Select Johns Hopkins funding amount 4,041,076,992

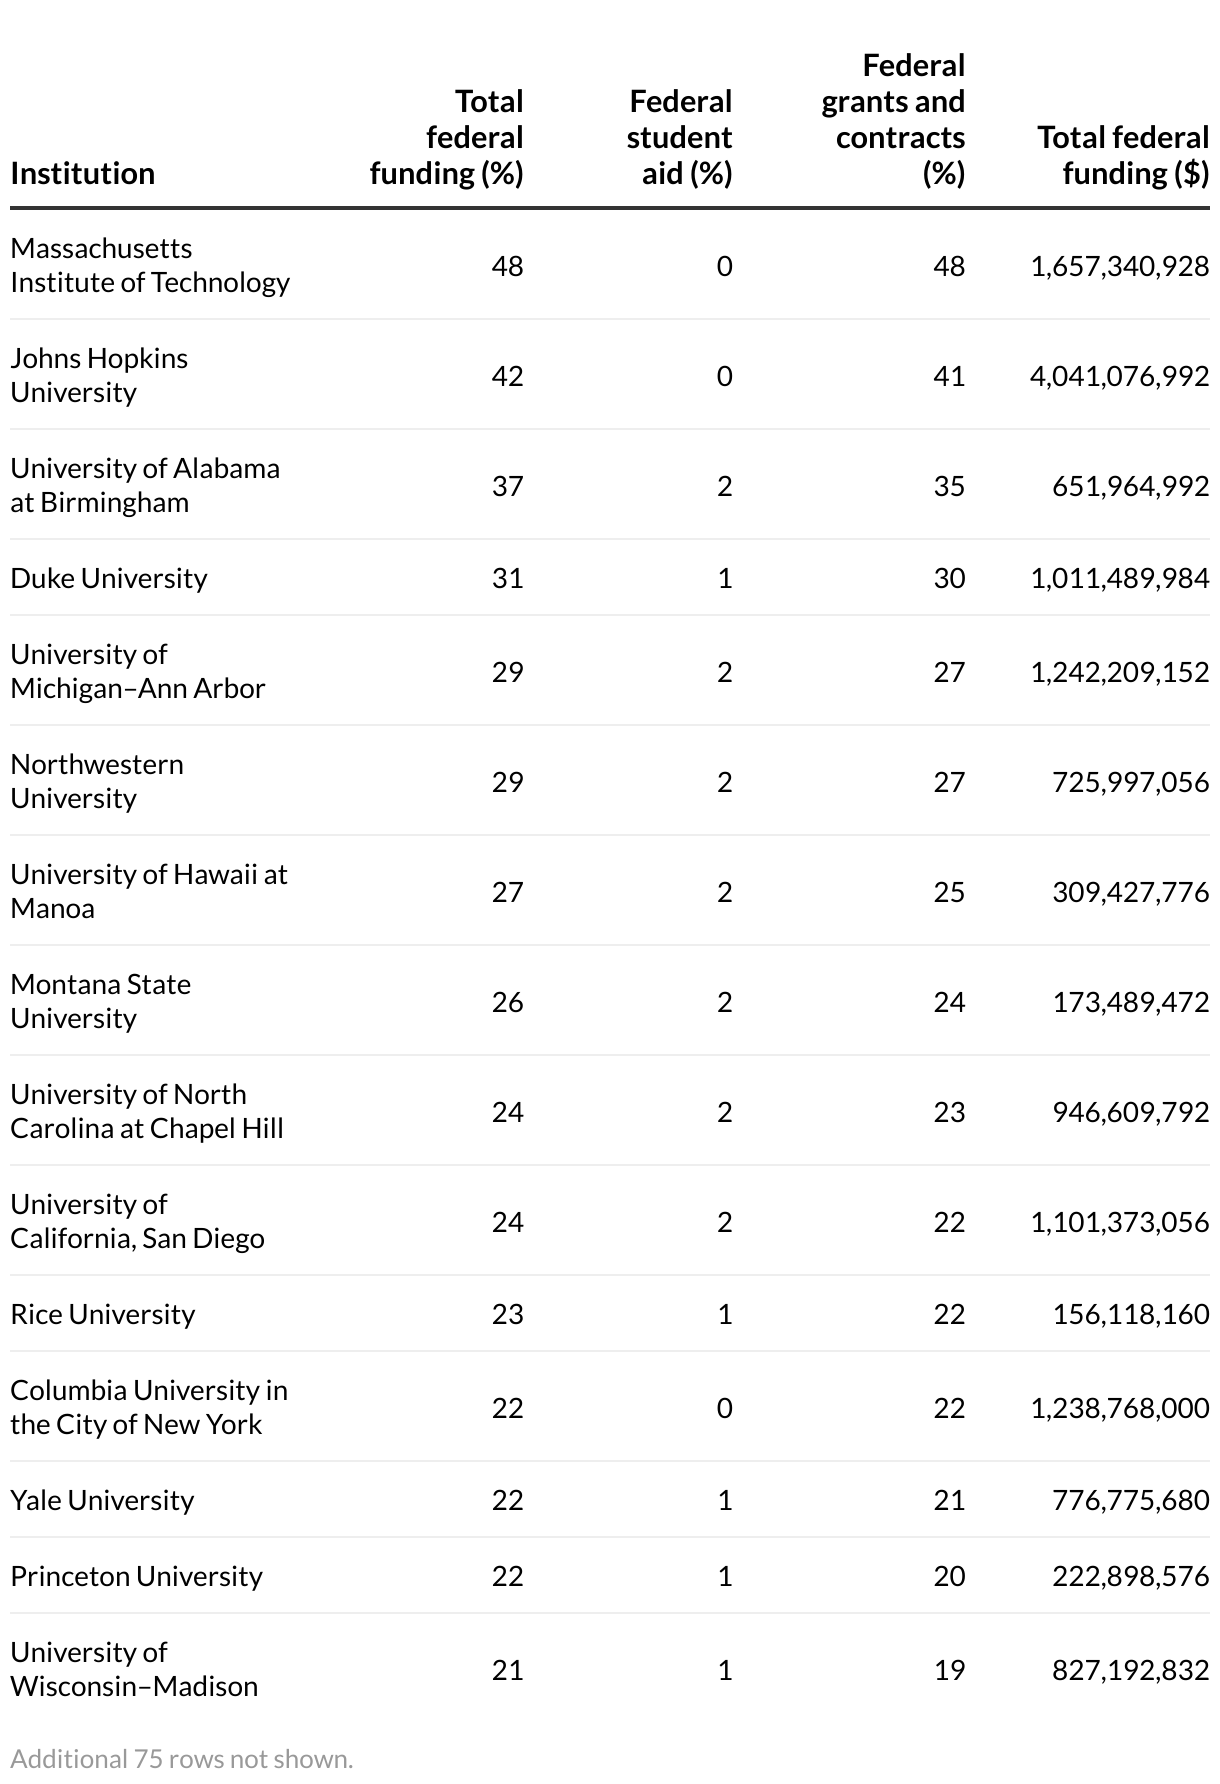click(x=1119, y=376)
